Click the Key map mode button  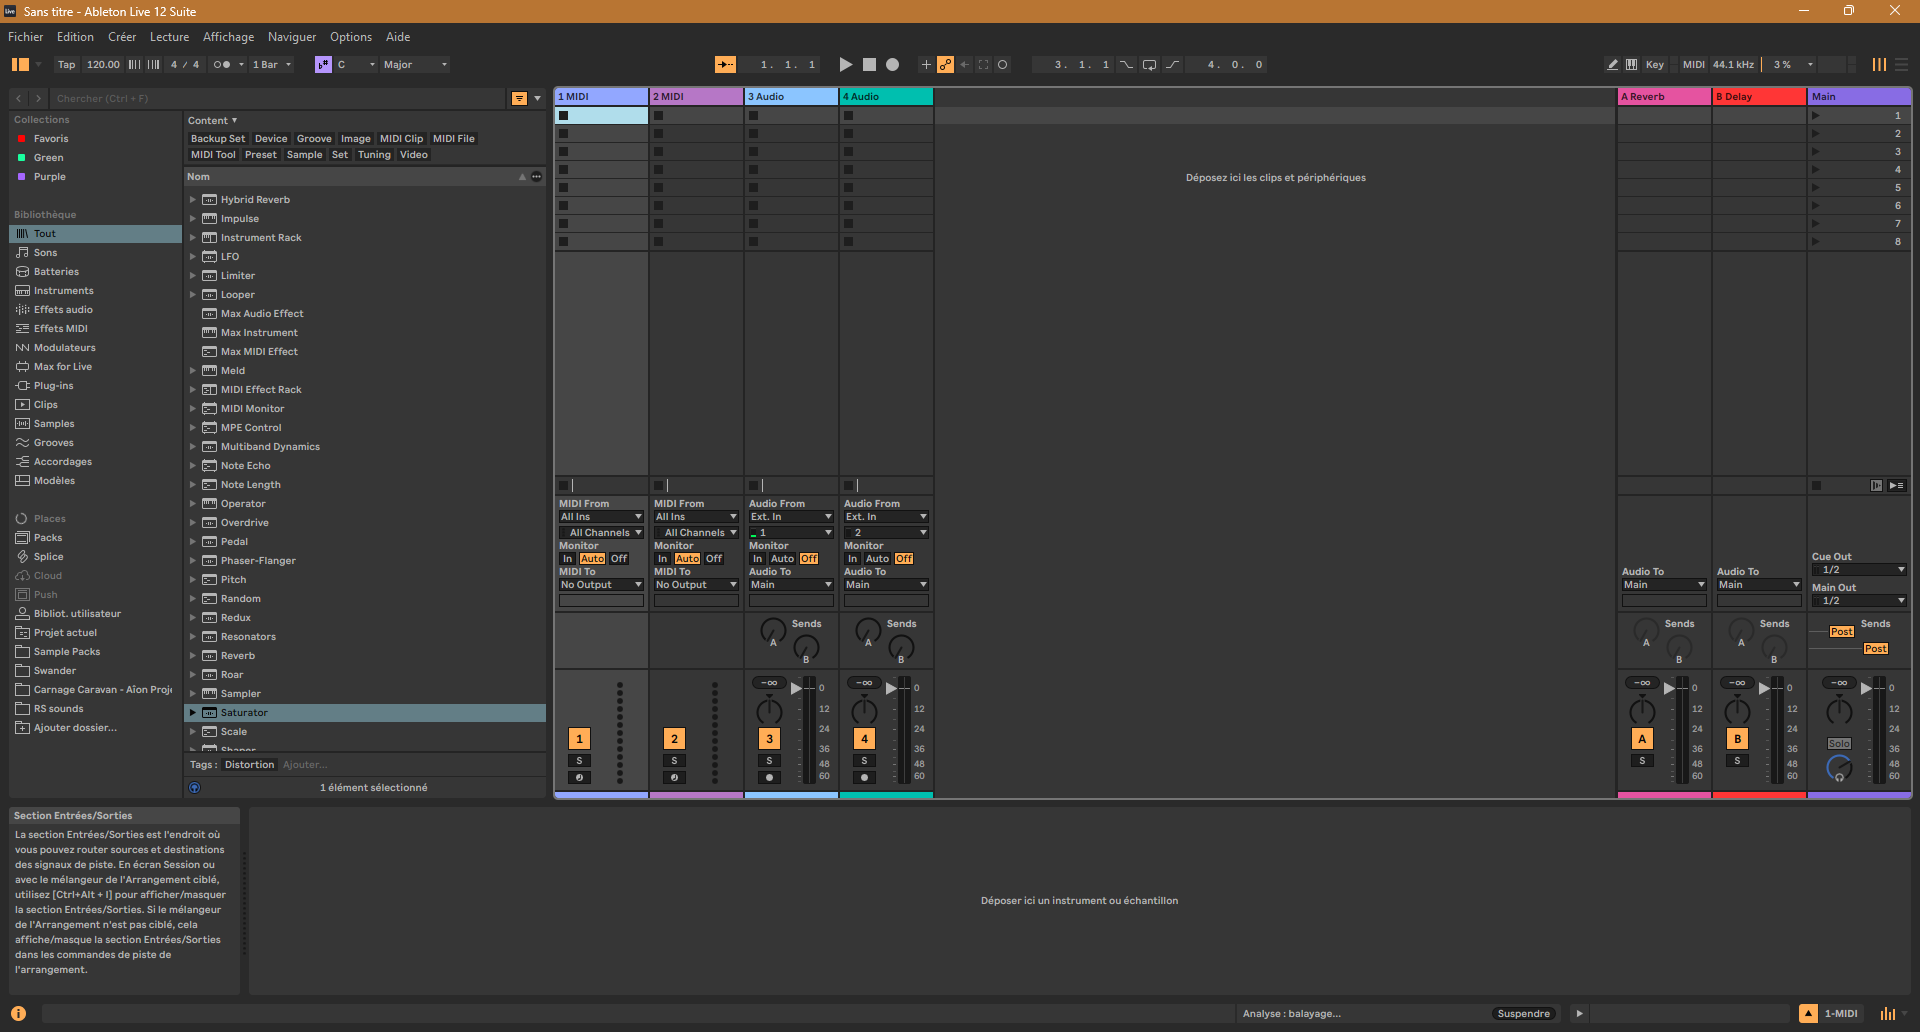pos(1655,65)
